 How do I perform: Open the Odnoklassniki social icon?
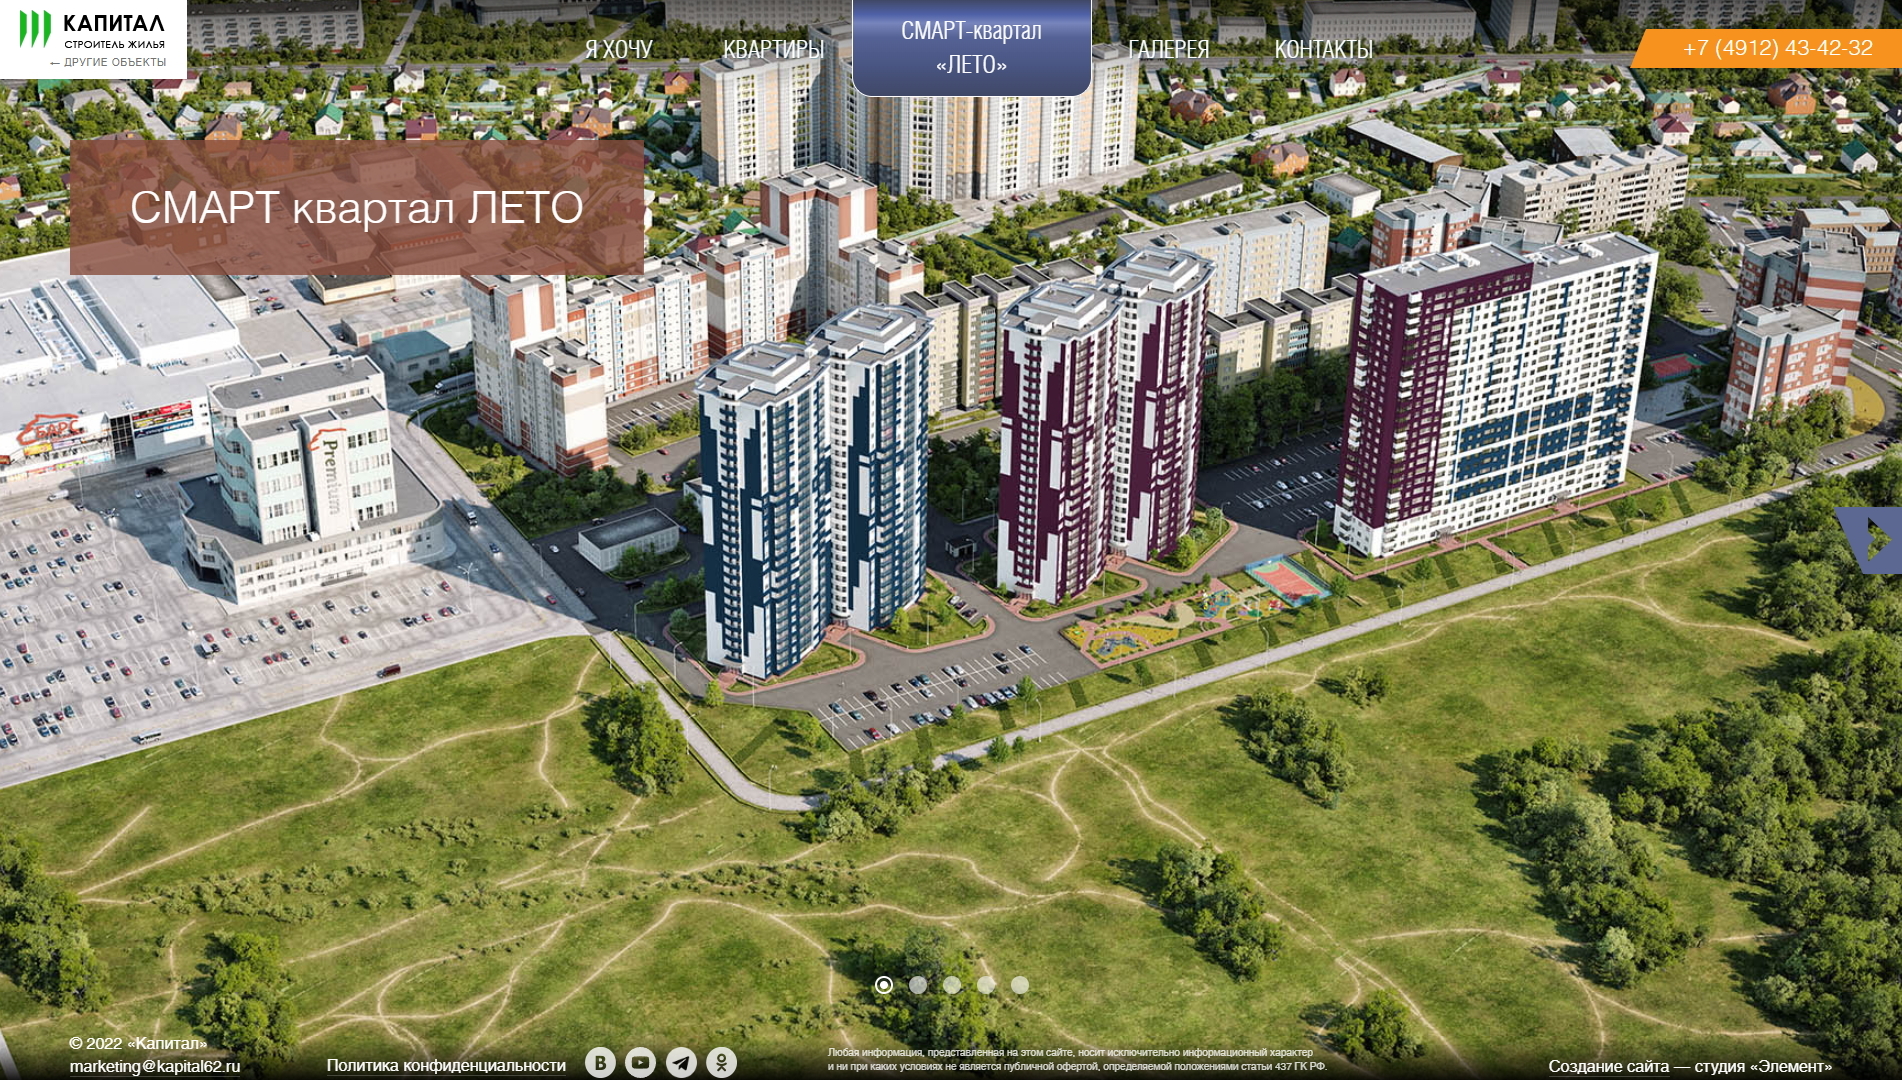721,1062
